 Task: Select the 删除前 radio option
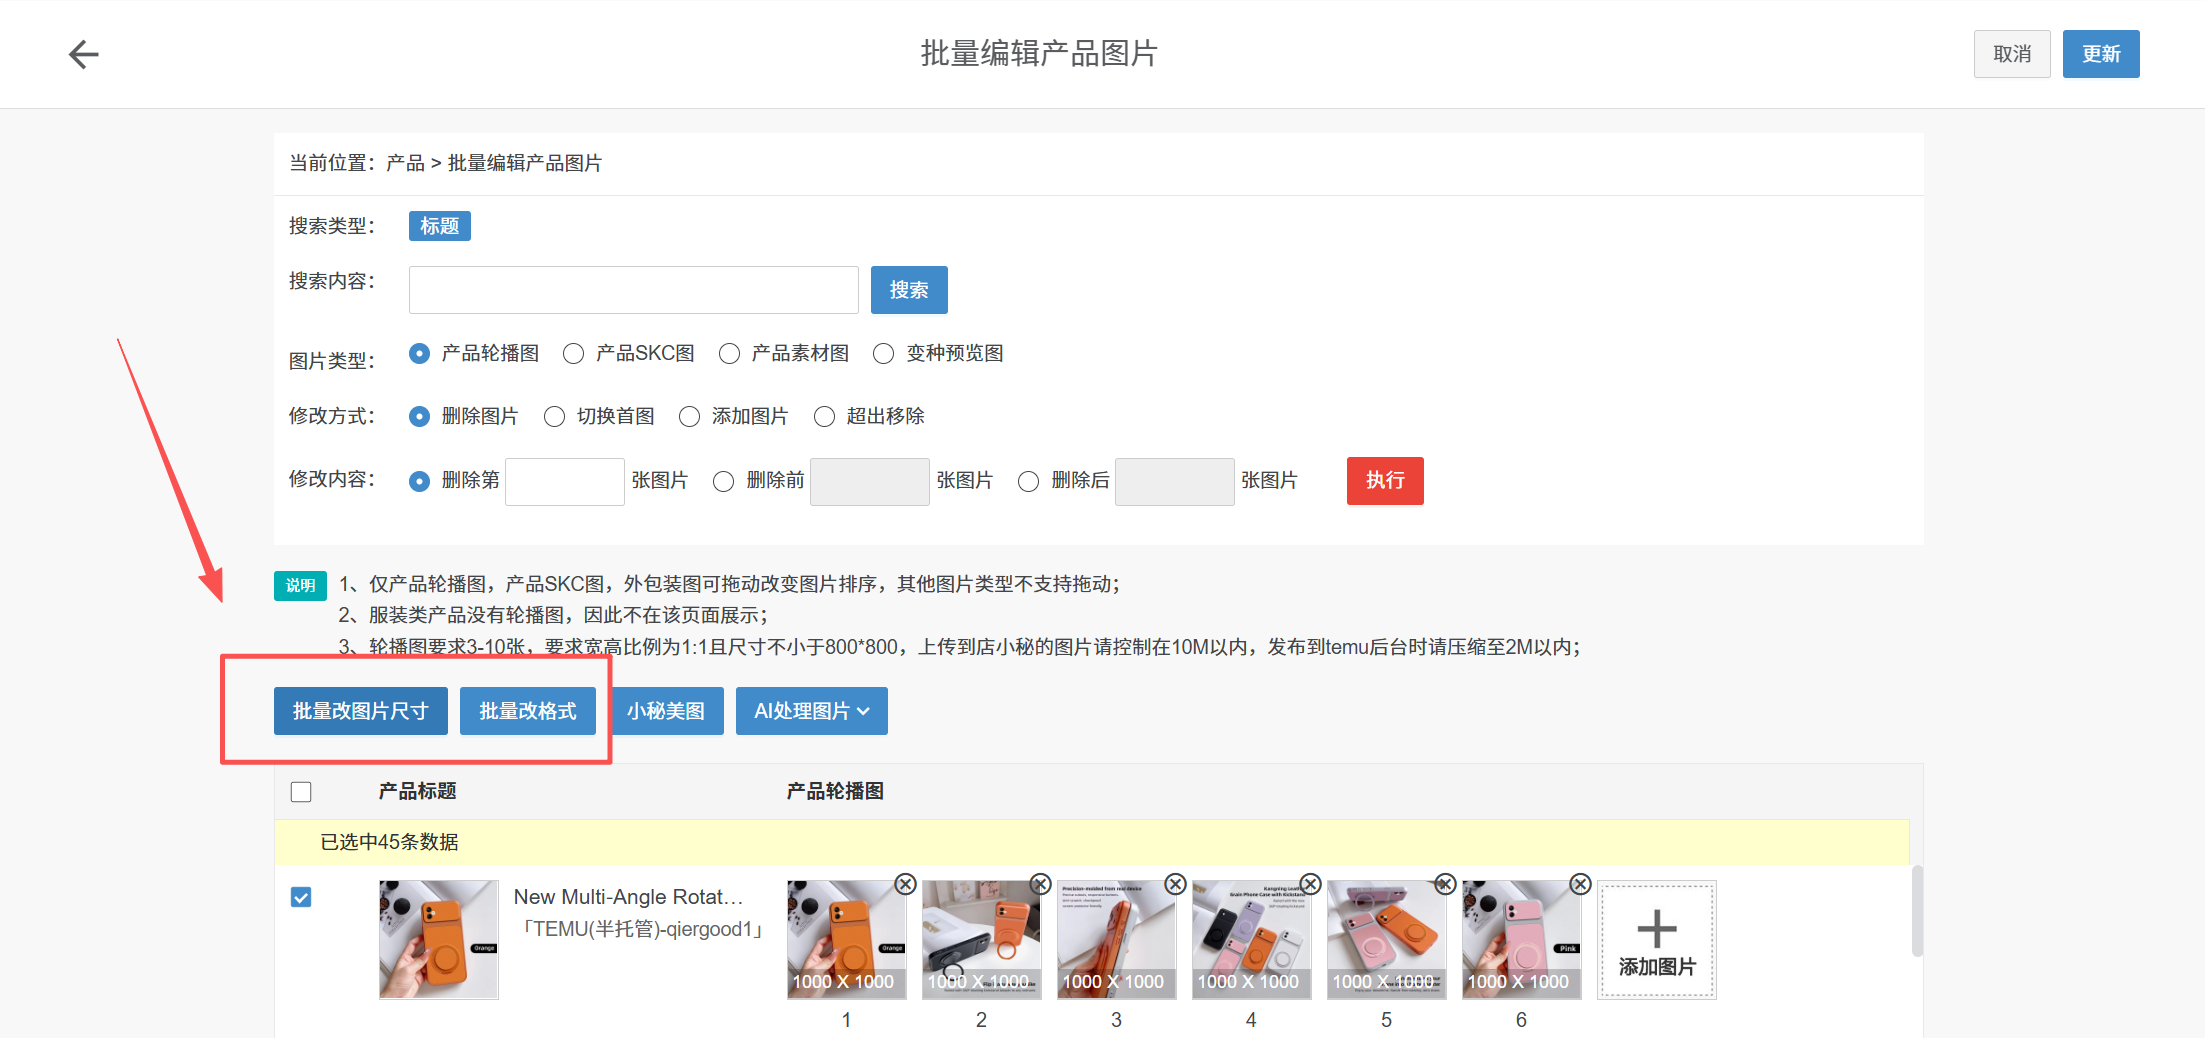(724, 482)
